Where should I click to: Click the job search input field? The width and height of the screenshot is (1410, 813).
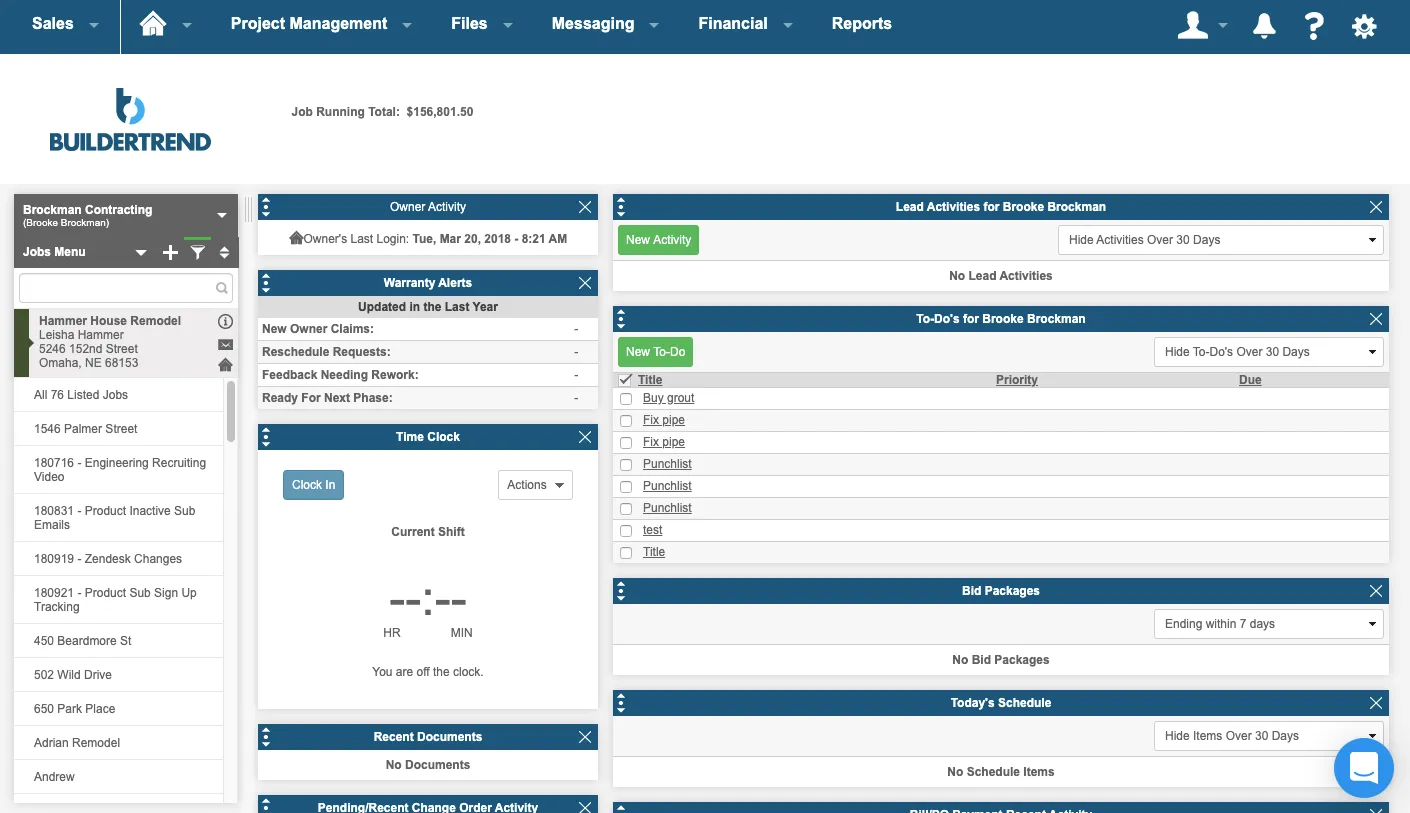118,288
